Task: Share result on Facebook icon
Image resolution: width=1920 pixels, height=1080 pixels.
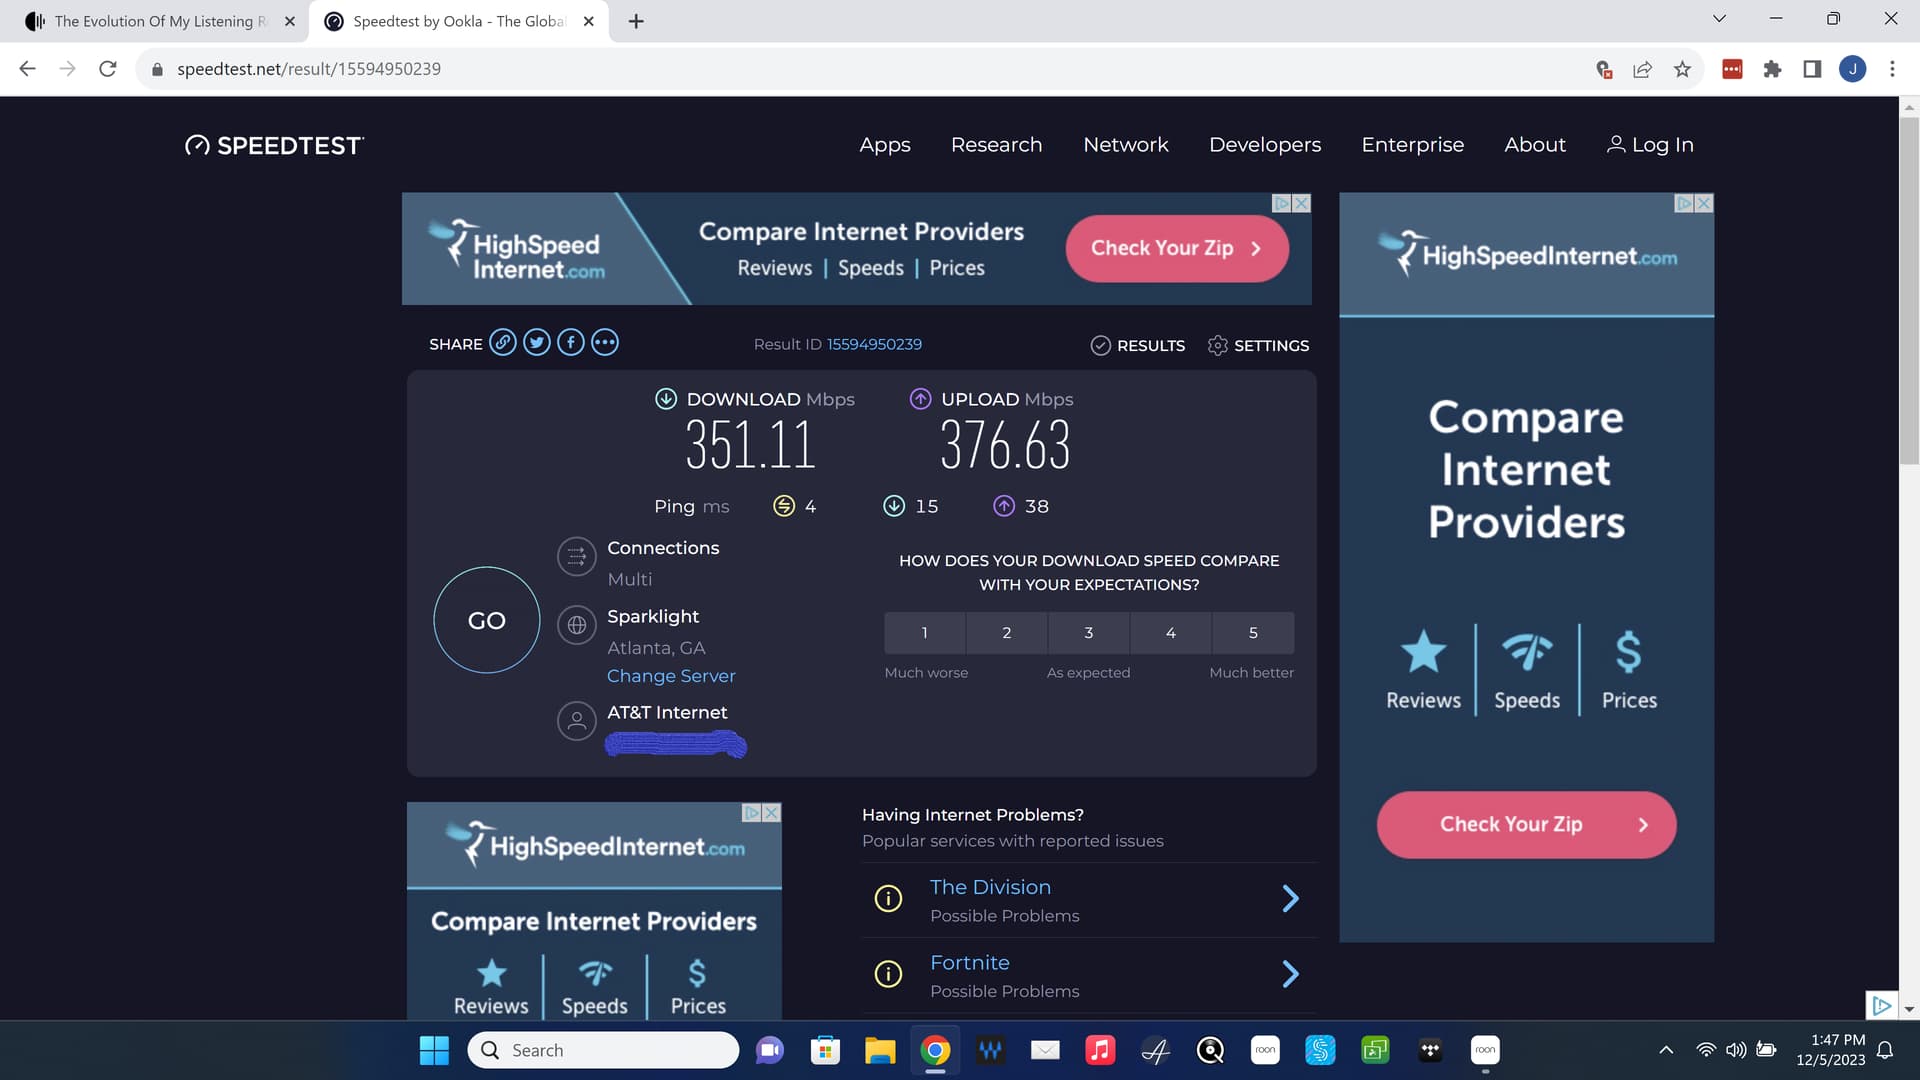Action: [x=571, y=343]
